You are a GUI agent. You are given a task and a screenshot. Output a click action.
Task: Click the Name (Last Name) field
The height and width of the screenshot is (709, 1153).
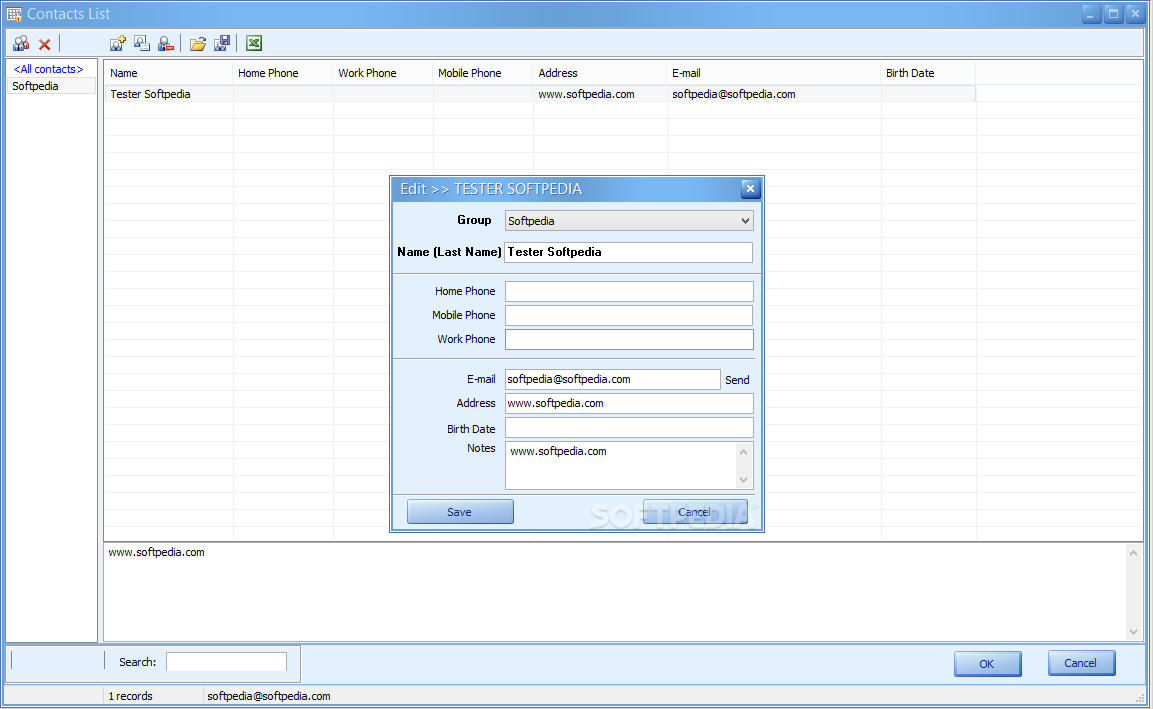(629, 252)
